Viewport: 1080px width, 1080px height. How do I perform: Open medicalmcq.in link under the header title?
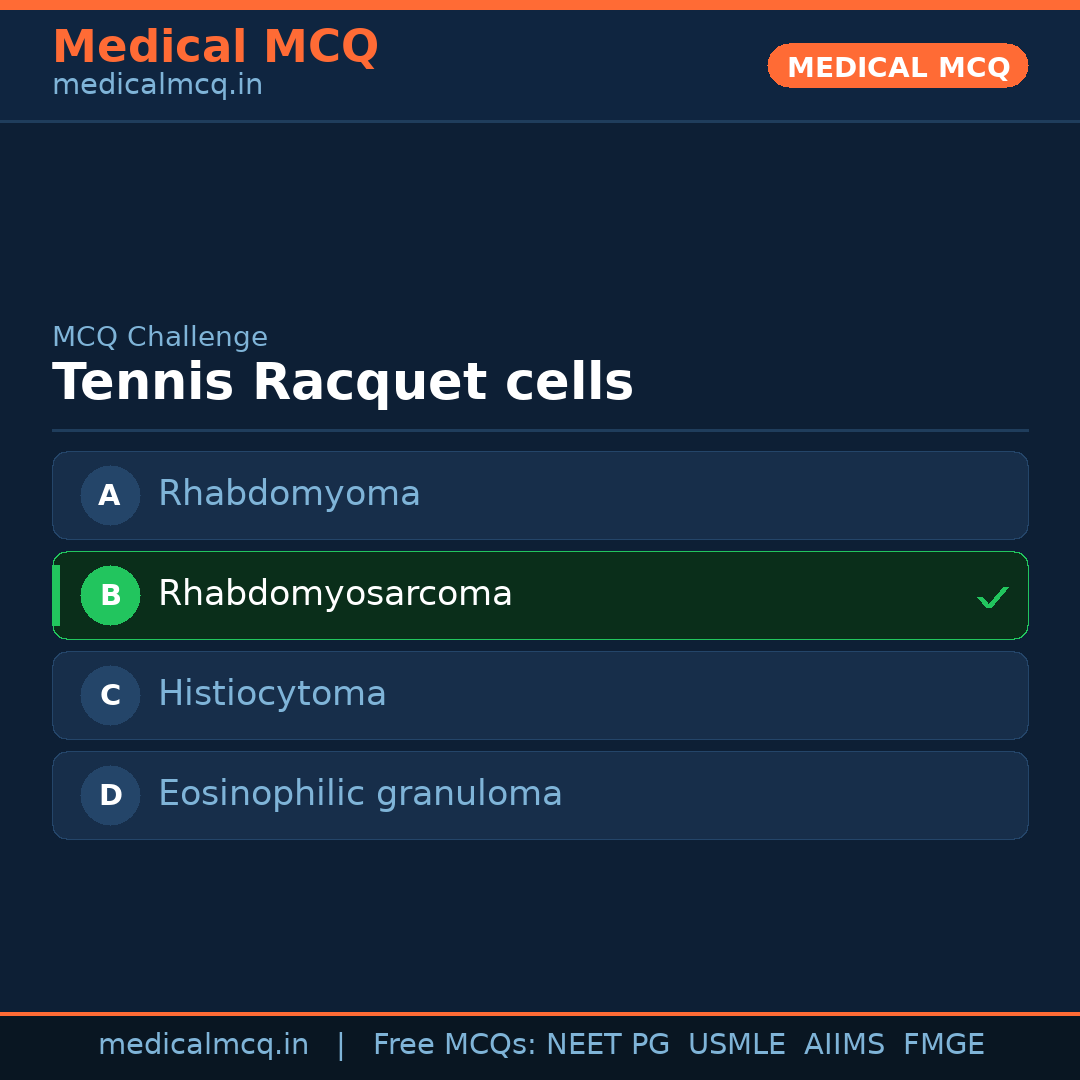tap(157, 86)
